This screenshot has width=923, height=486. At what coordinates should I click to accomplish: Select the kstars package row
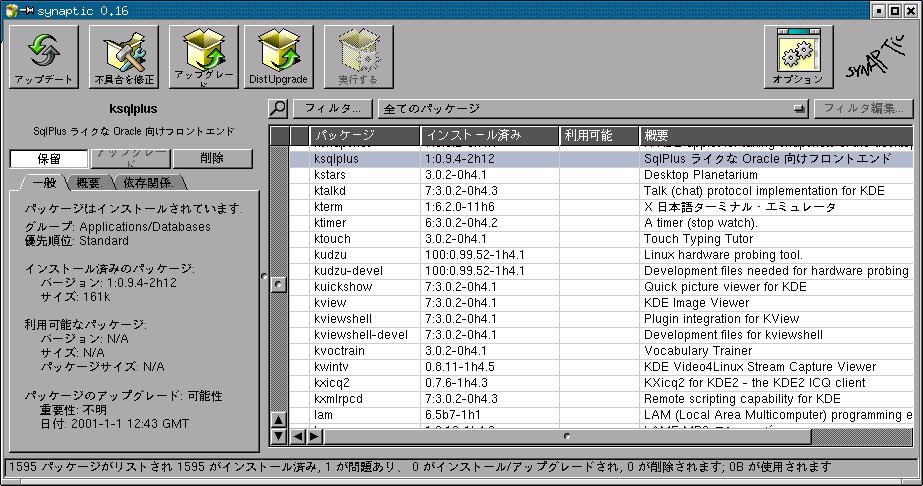click(x=601, y=175)
